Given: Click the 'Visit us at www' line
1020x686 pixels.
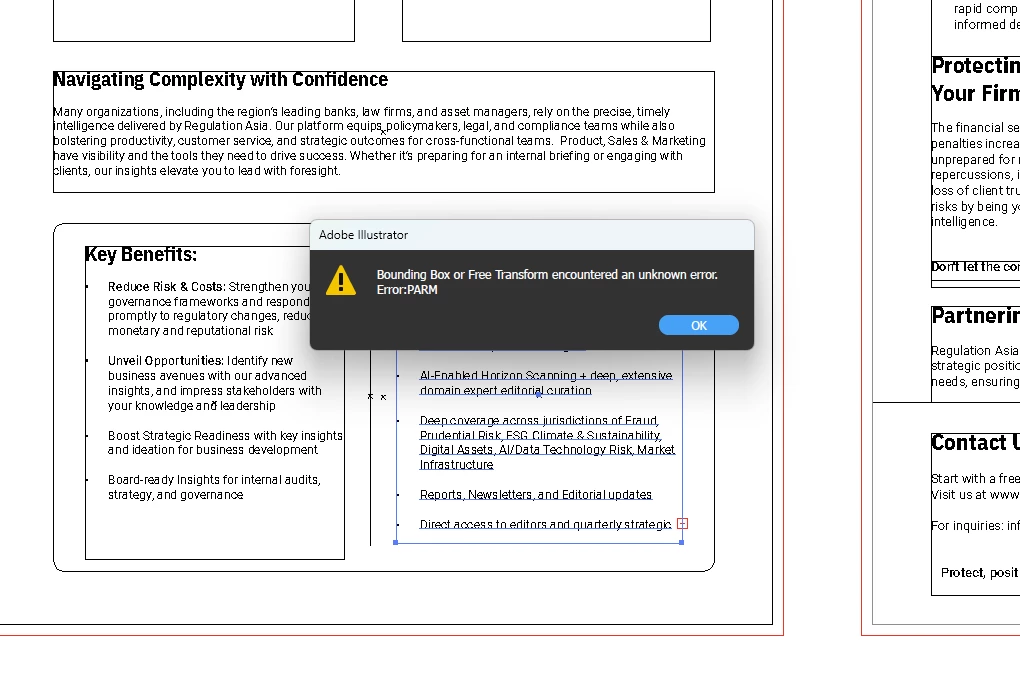Looking at the screenshot, I should pyautogui.click(x=975, y=495).
